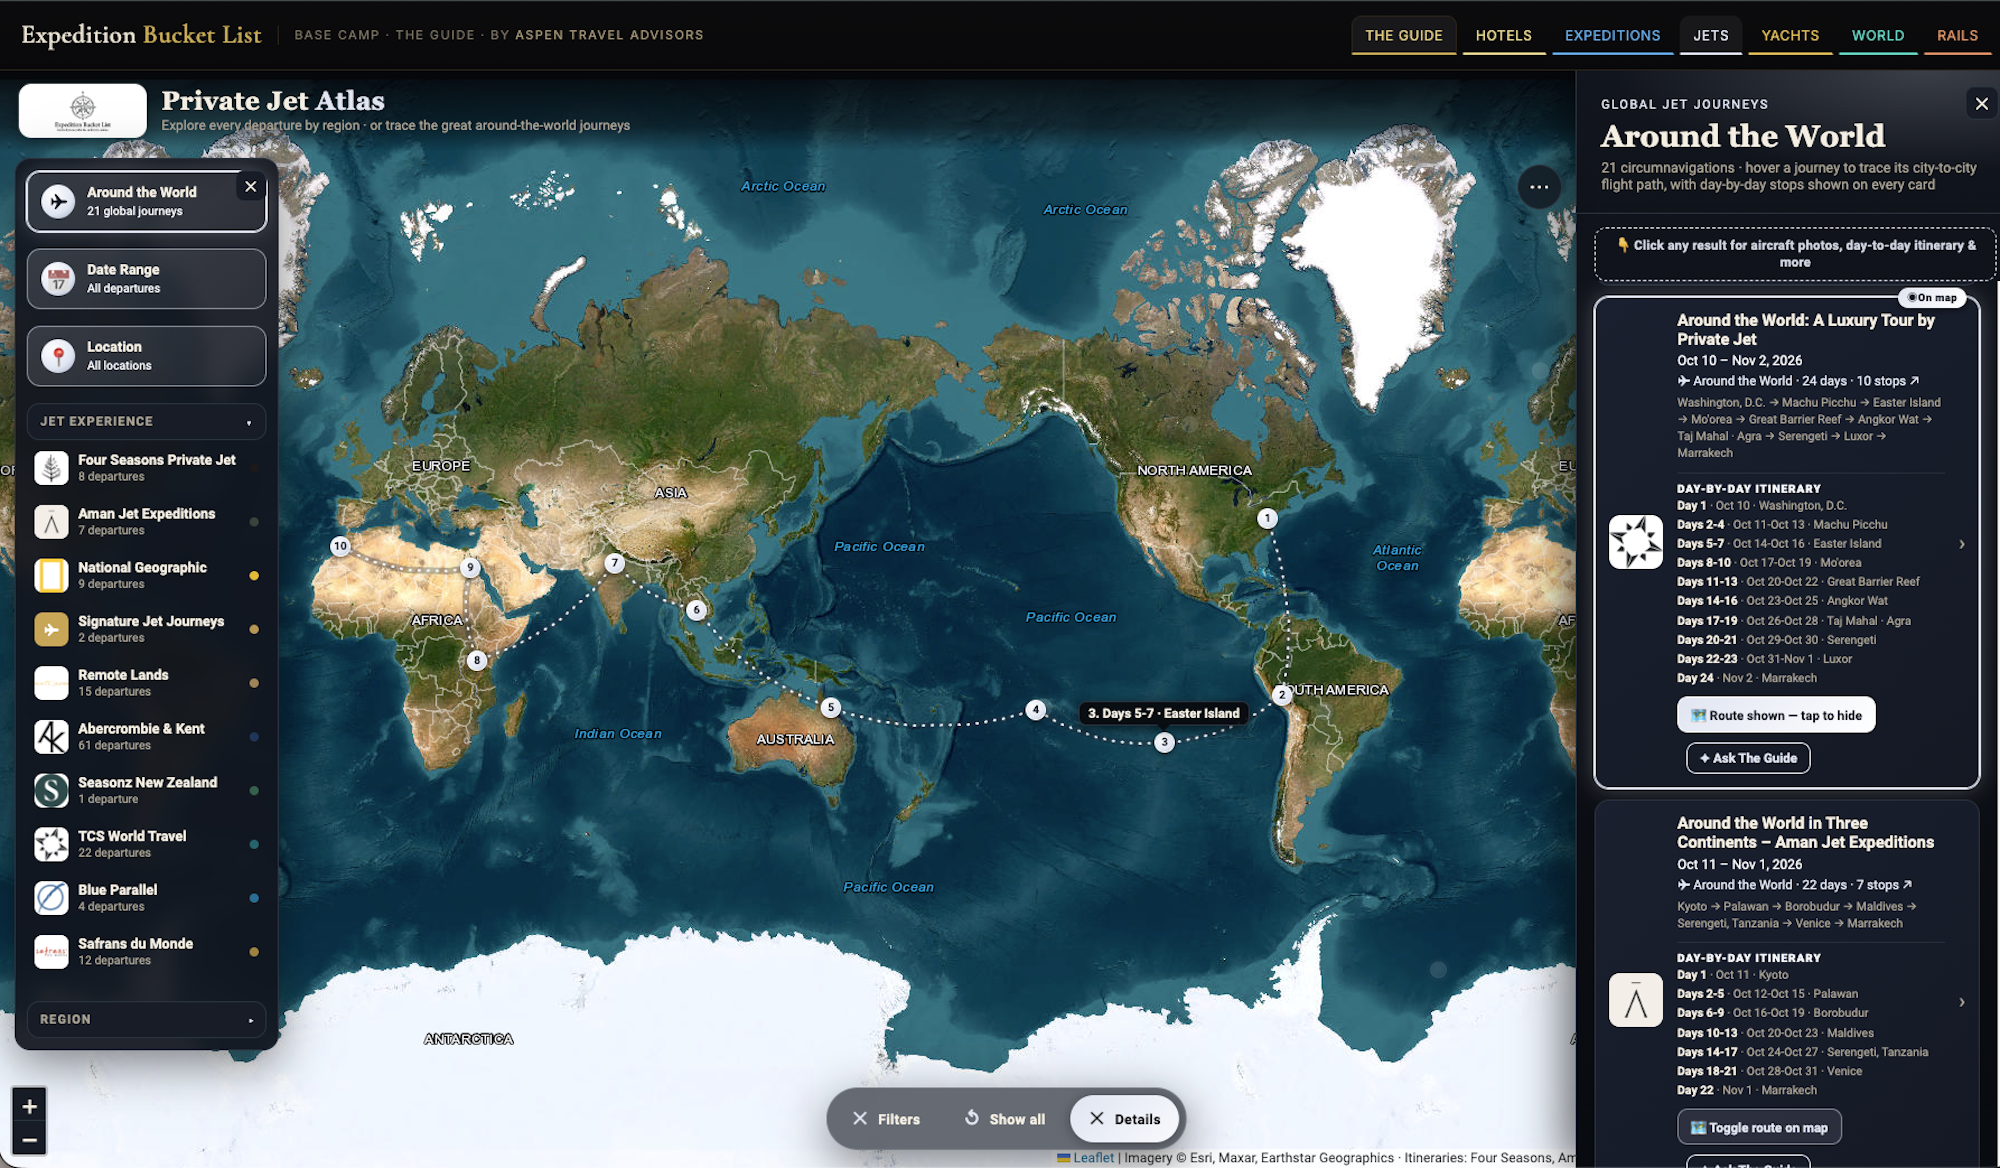Toggle the On map badge
The width and height of the screenshot is (2000, 1168).
point(1932,297)
